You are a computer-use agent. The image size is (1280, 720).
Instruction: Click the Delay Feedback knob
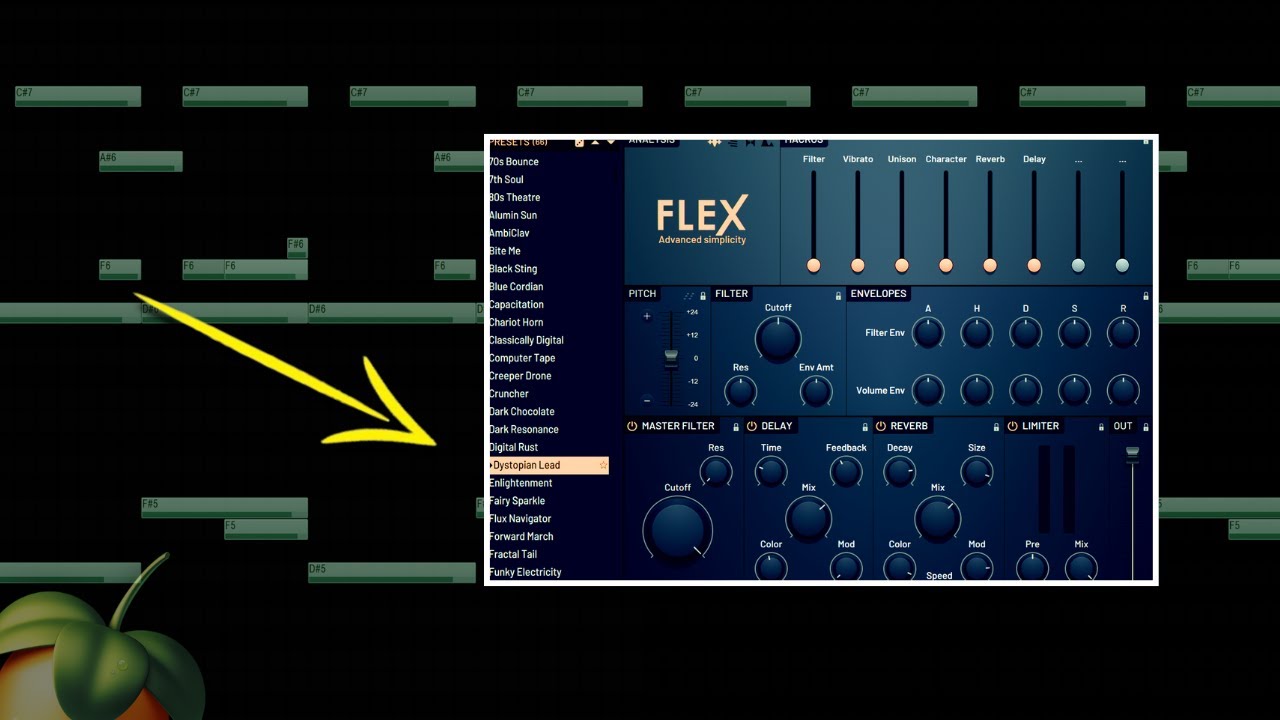coord(846,472)
